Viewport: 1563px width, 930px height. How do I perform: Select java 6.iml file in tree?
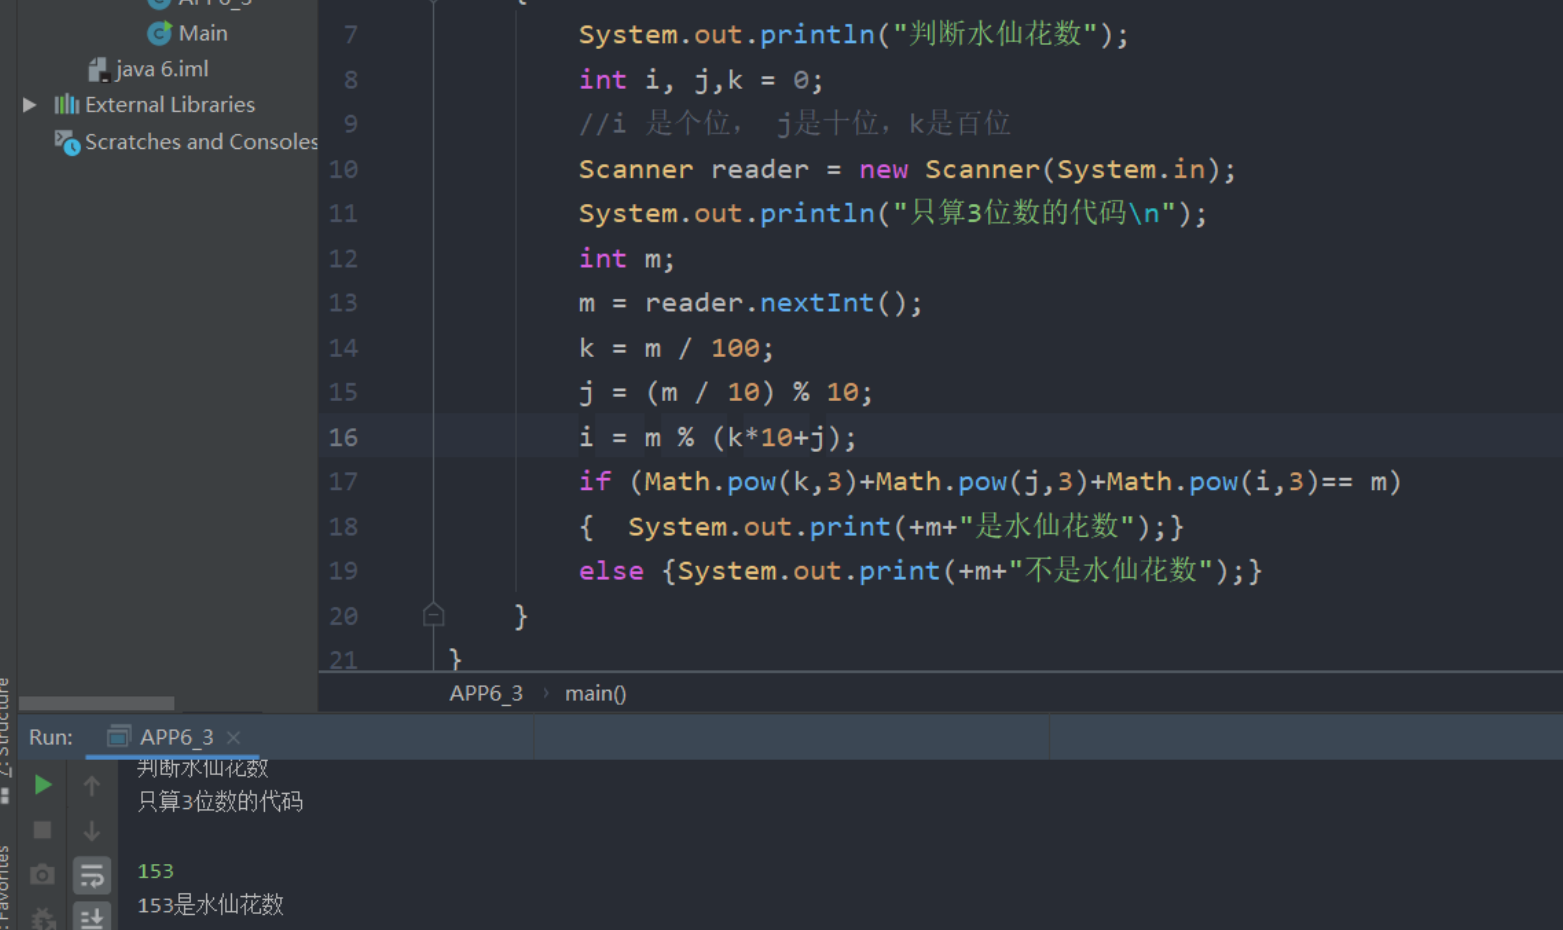[x=162, y=69]
